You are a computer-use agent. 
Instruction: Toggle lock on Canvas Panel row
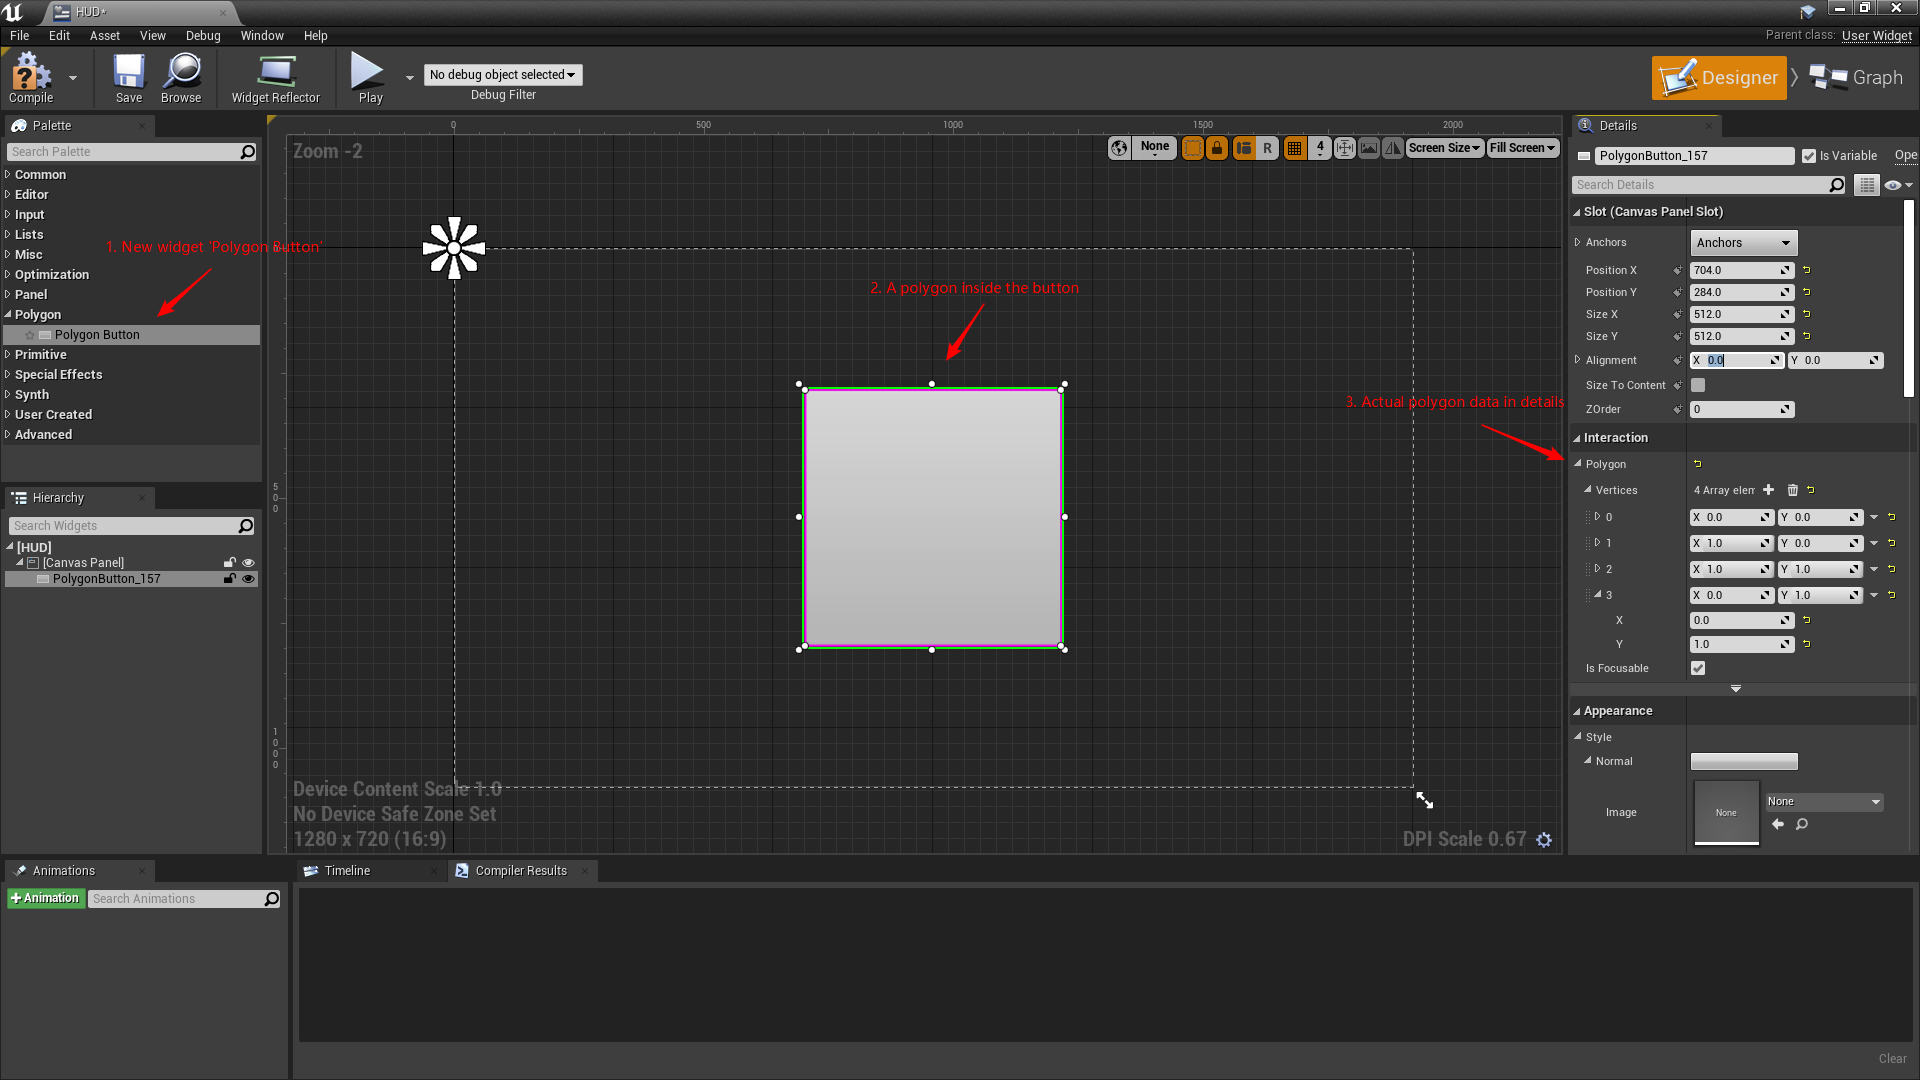230,563
